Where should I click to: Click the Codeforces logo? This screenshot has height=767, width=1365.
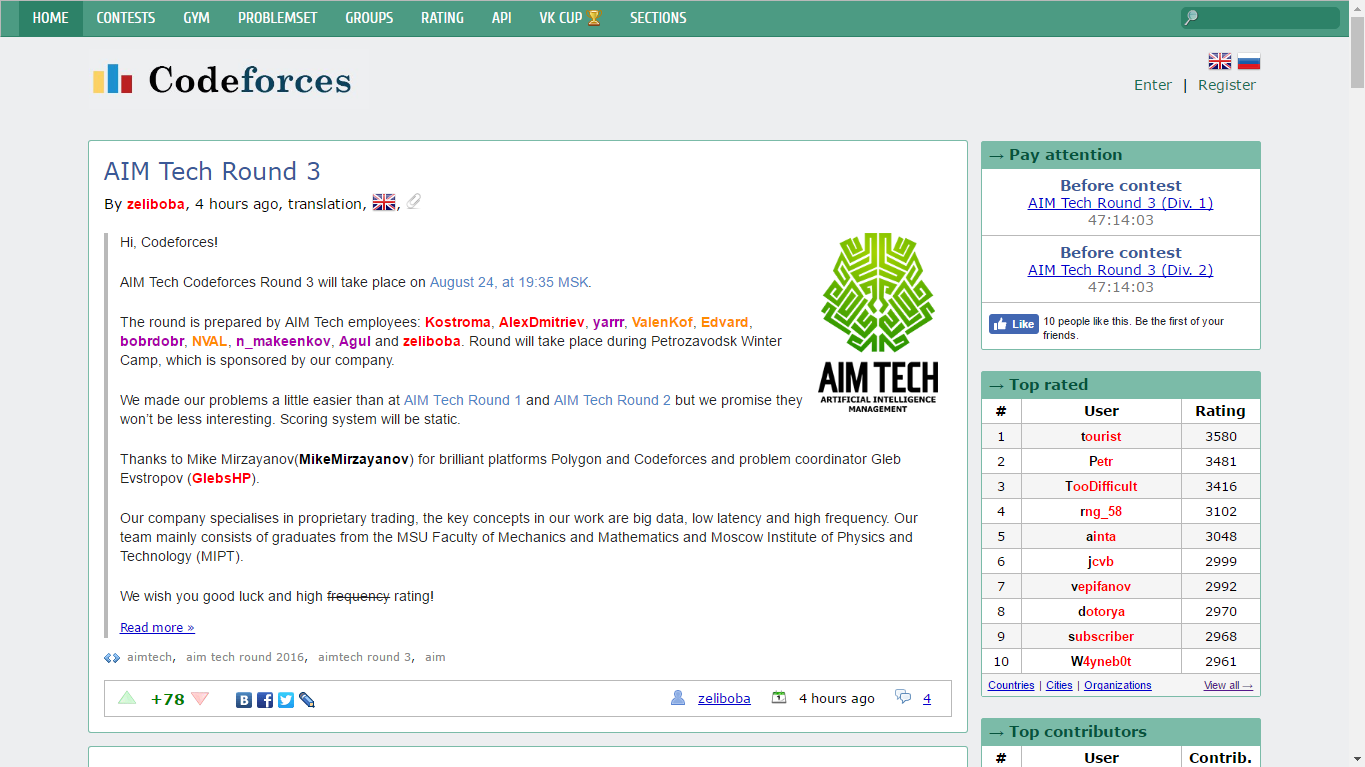pyautogui.click(x=222, y=79)
